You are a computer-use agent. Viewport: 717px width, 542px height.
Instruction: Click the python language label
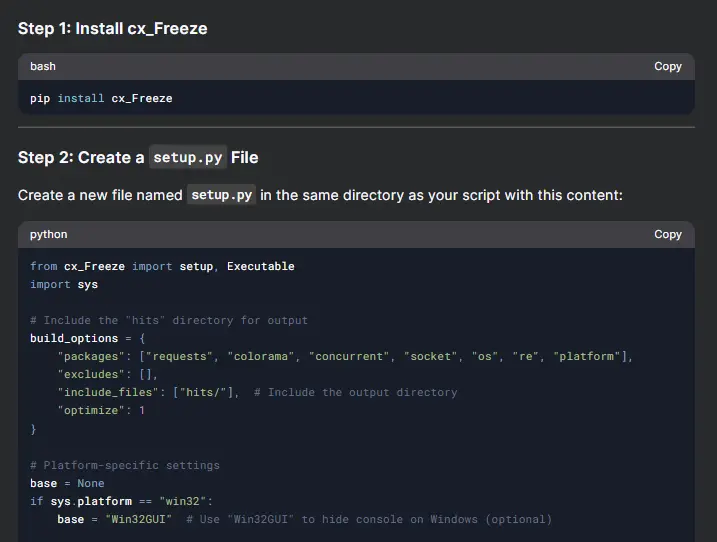click(48, 234)
